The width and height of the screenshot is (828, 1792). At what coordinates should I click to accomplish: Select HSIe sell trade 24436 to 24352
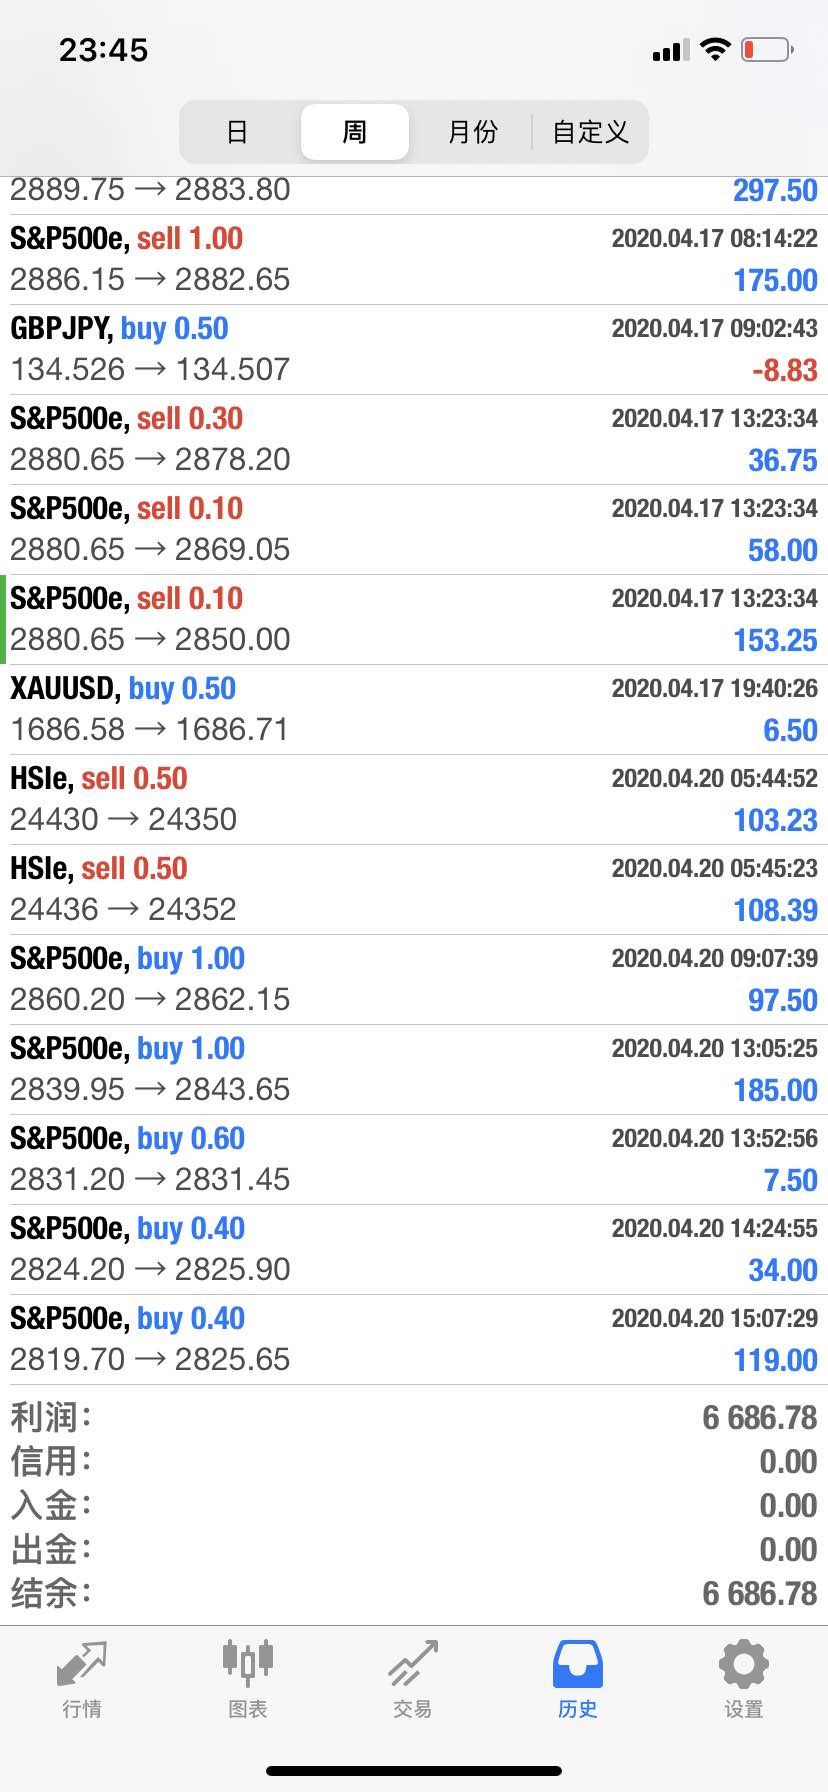414,890
